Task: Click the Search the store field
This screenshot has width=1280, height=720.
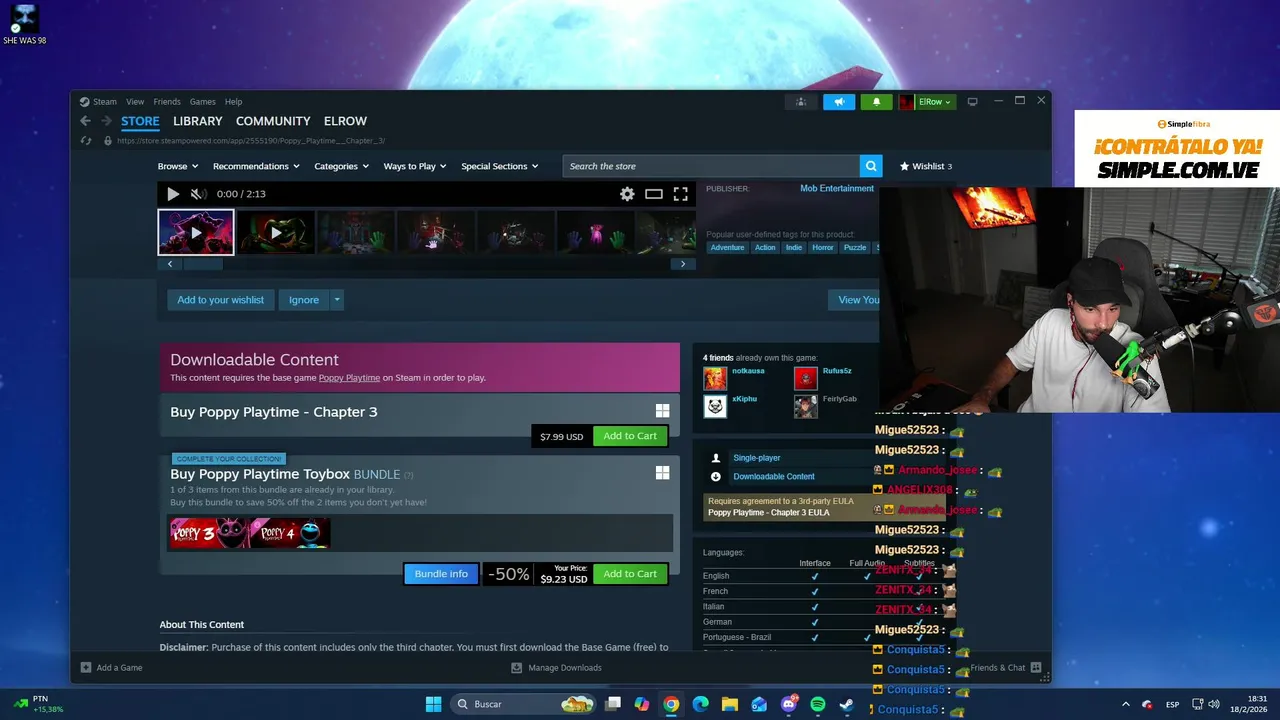Action: (x=712, y=166)
